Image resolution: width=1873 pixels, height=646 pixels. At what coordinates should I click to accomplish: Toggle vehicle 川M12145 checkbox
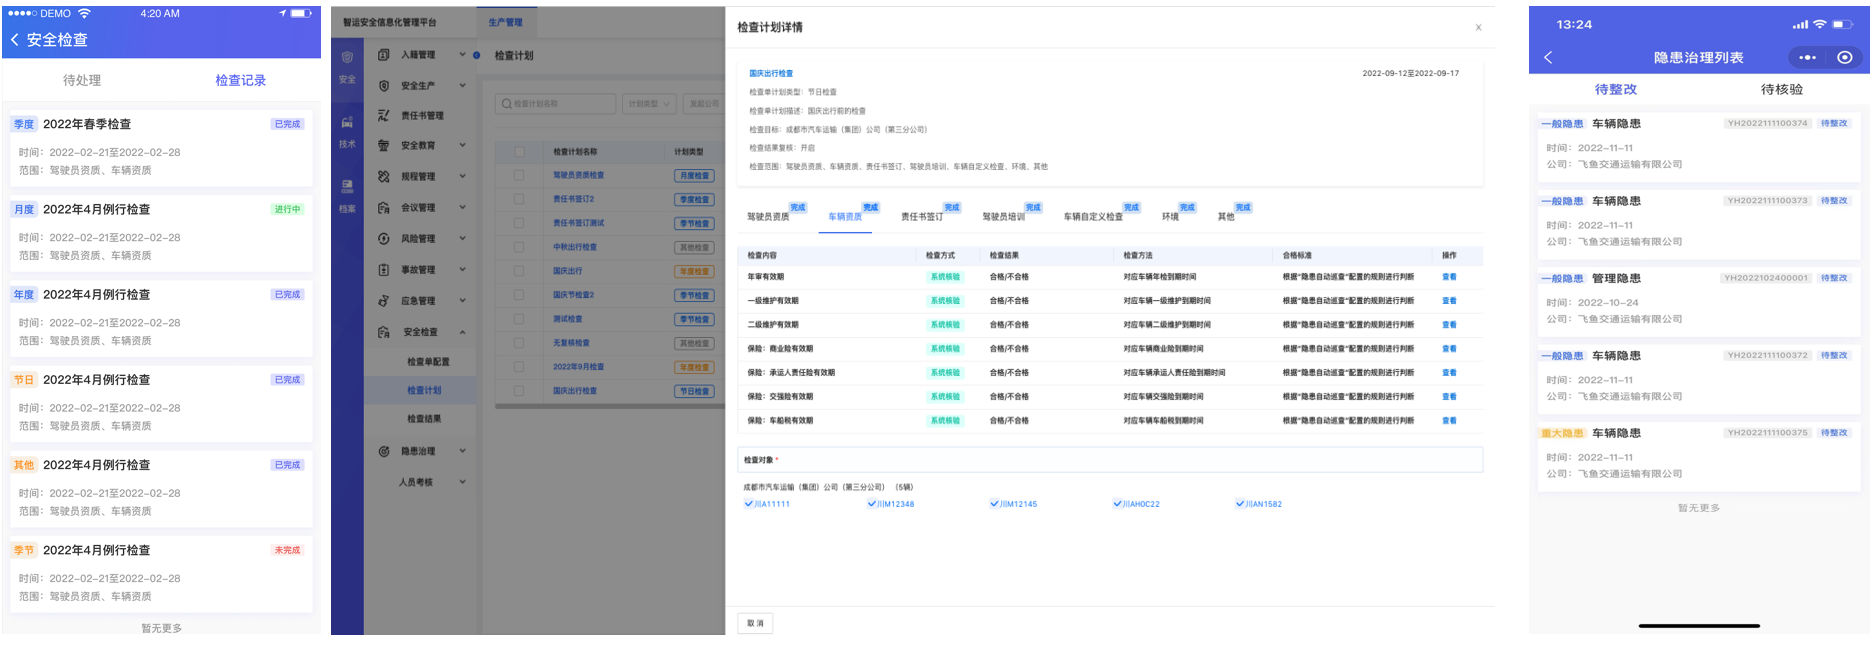pyautogui.click(x=994, y=504)
